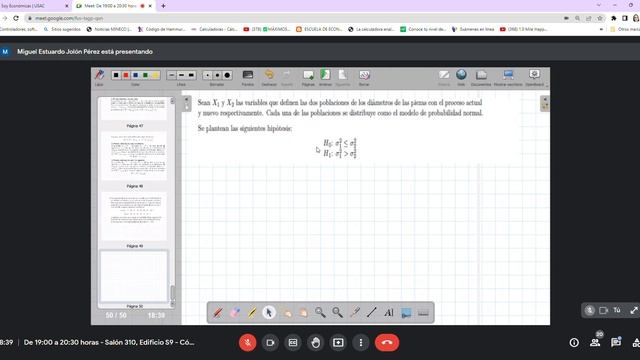Reload the Meet page
This screenshot has width=640, height=360.
point(16,18)
